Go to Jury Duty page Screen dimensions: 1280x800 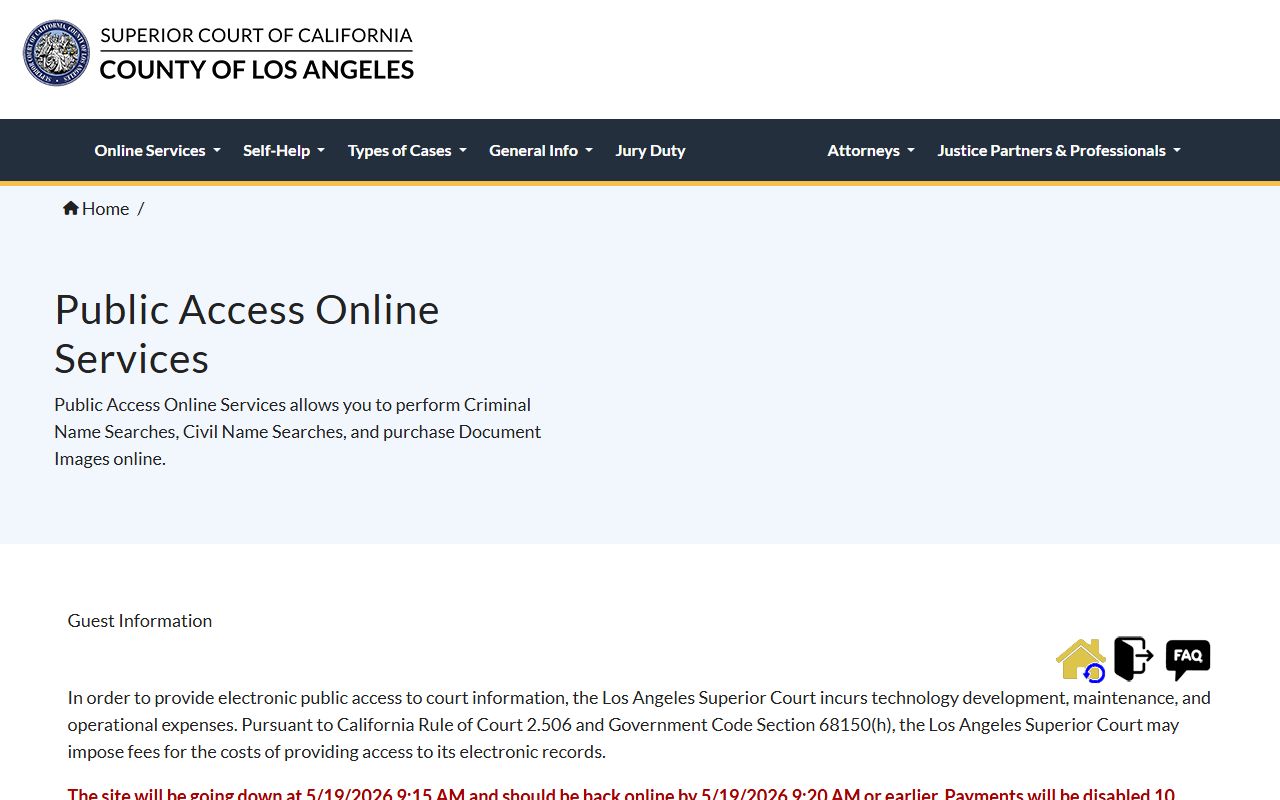tap(650, 150)
